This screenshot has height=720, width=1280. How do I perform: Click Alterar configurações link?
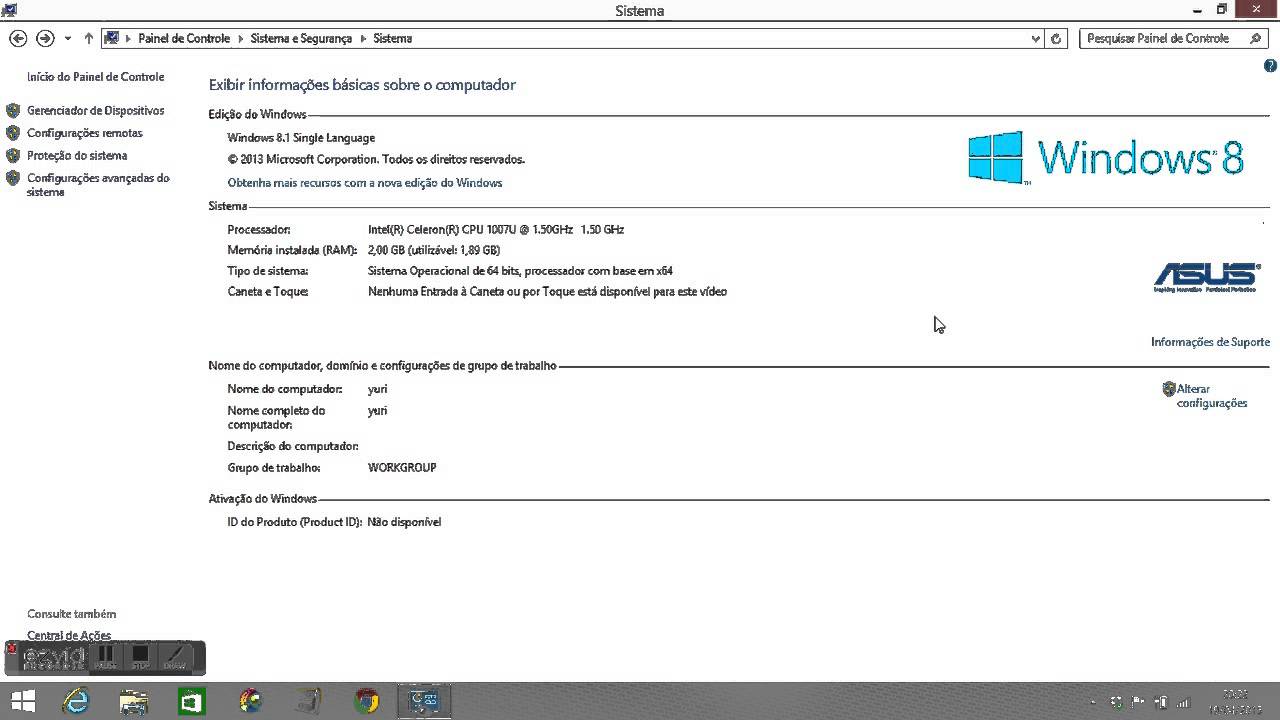coord(1212,396)
